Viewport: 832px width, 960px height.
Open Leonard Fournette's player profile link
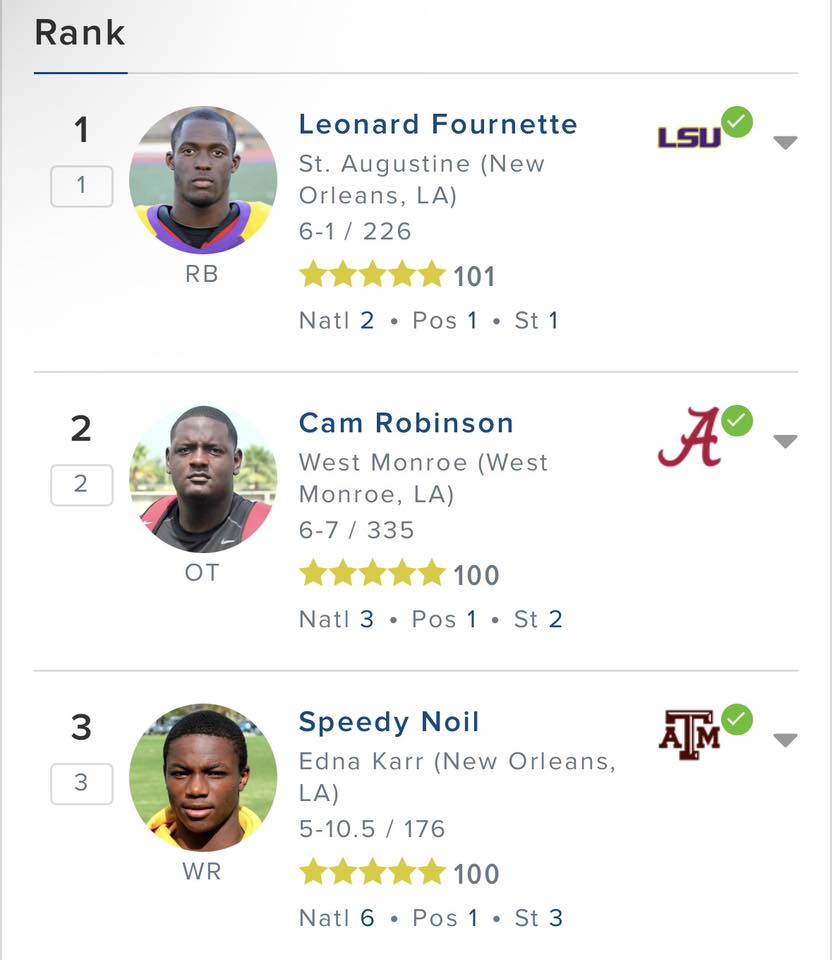point(438,124)
